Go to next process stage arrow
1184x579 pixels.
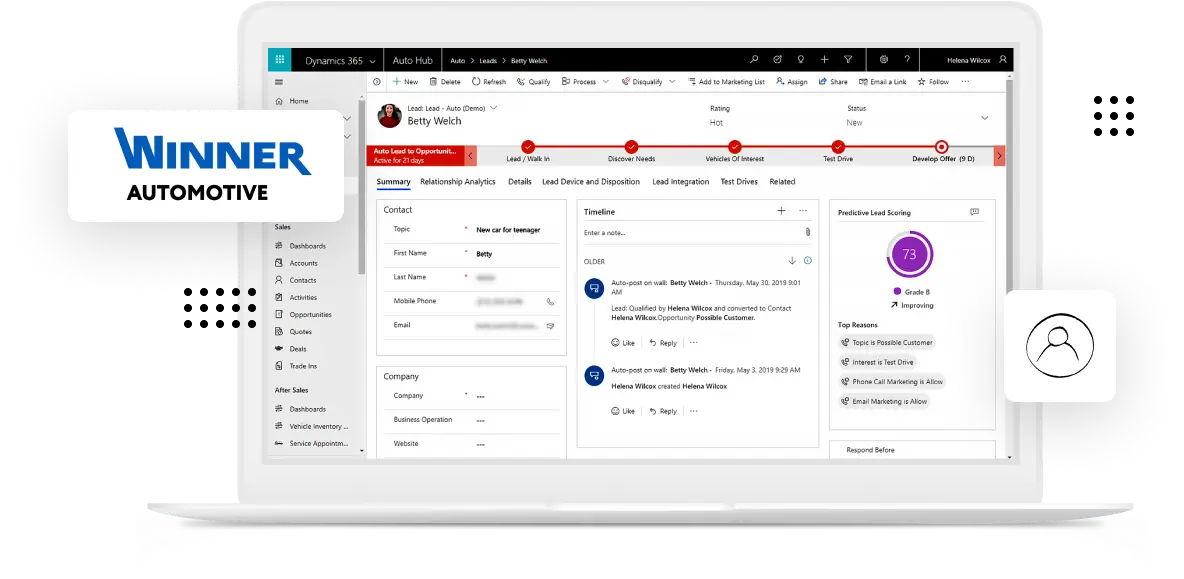(x=1000, y=156)
